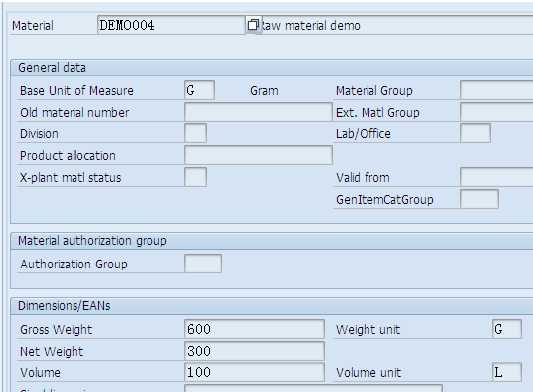
Task: Click the 'Ext. Matl Group' label
Action: pyautogui.click(x=378, y=112)
